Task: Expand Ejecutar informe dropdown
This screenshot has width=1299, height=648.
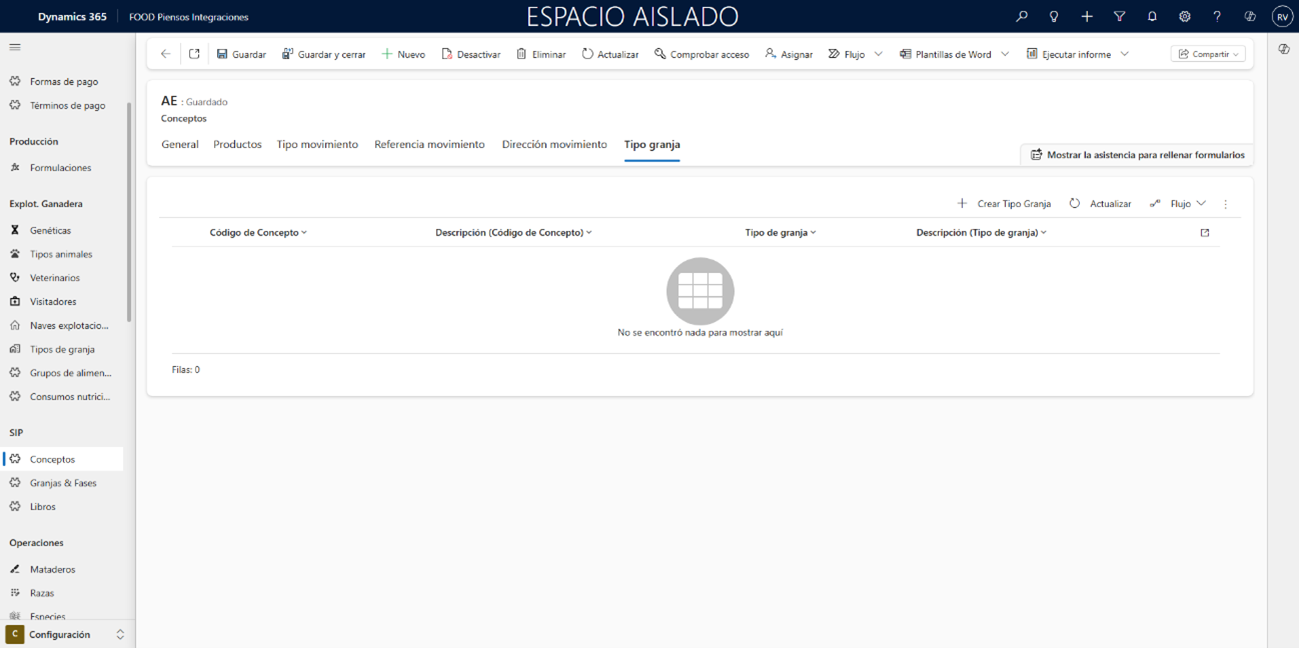Action: pos(1124,54)
